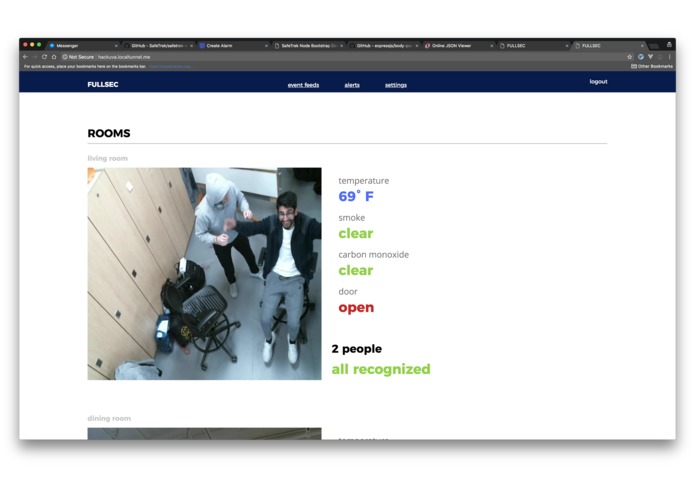The height and width of the screenshot is (494, 695).
Task: Click the V-shaped extension icon
Action: [x=650, y=57]
